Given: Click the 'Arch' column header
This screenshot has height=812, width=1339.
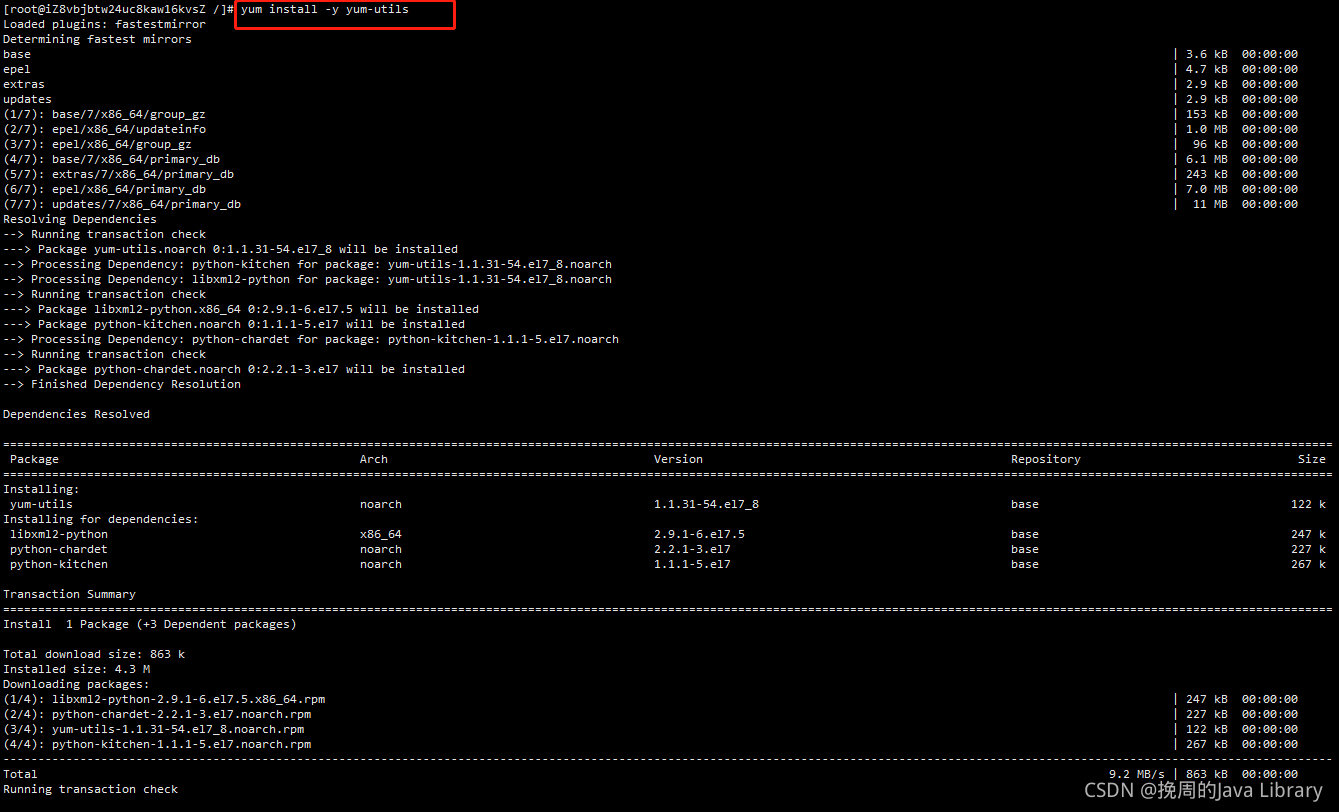Looking at the screenshot, I should (374, 459).
